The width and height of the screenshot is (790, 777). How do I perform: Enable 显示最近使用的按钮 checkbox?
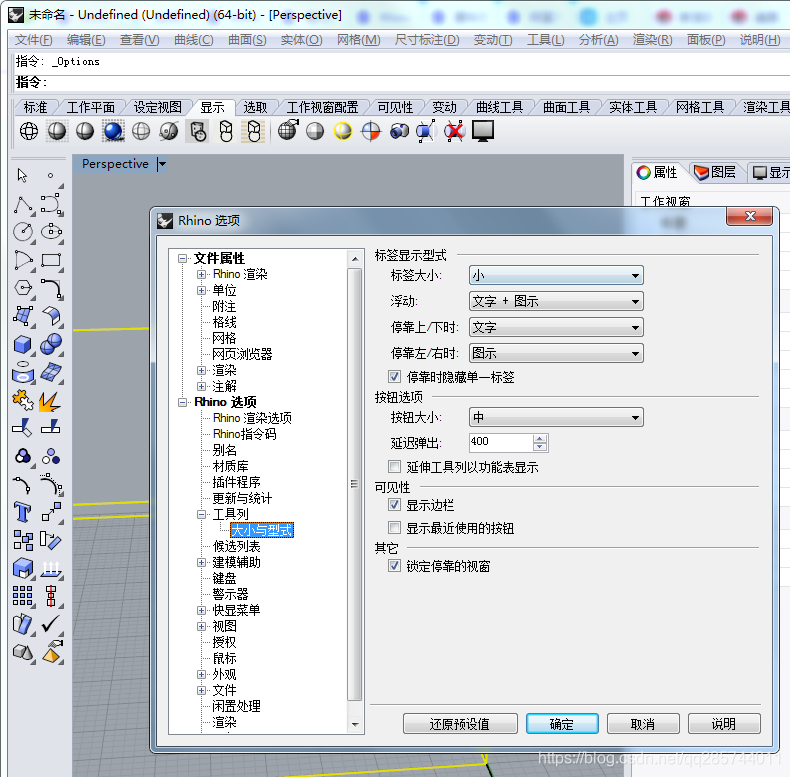[394, 528]
